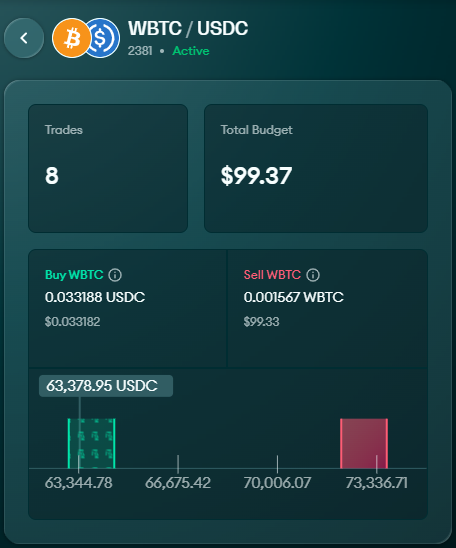Screen dimensions: 456x548
Task: Click the Trades label
Action: click(64, 130)
